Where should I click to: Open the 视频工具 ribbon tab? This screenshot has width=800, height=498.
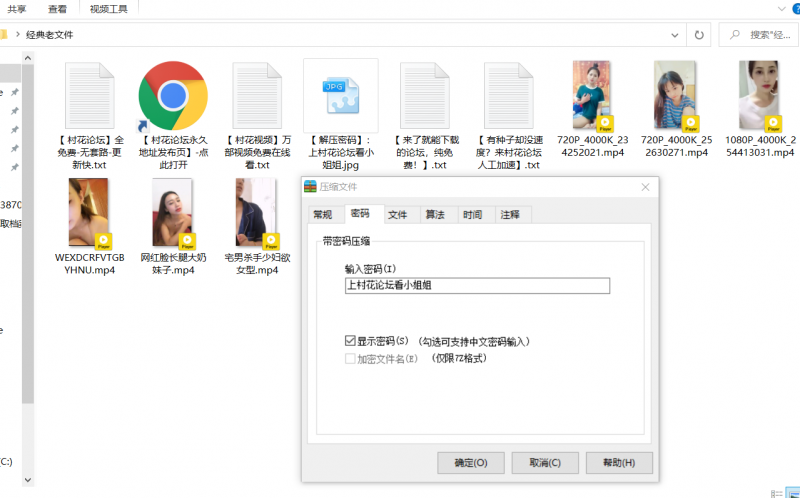point(108,8)
